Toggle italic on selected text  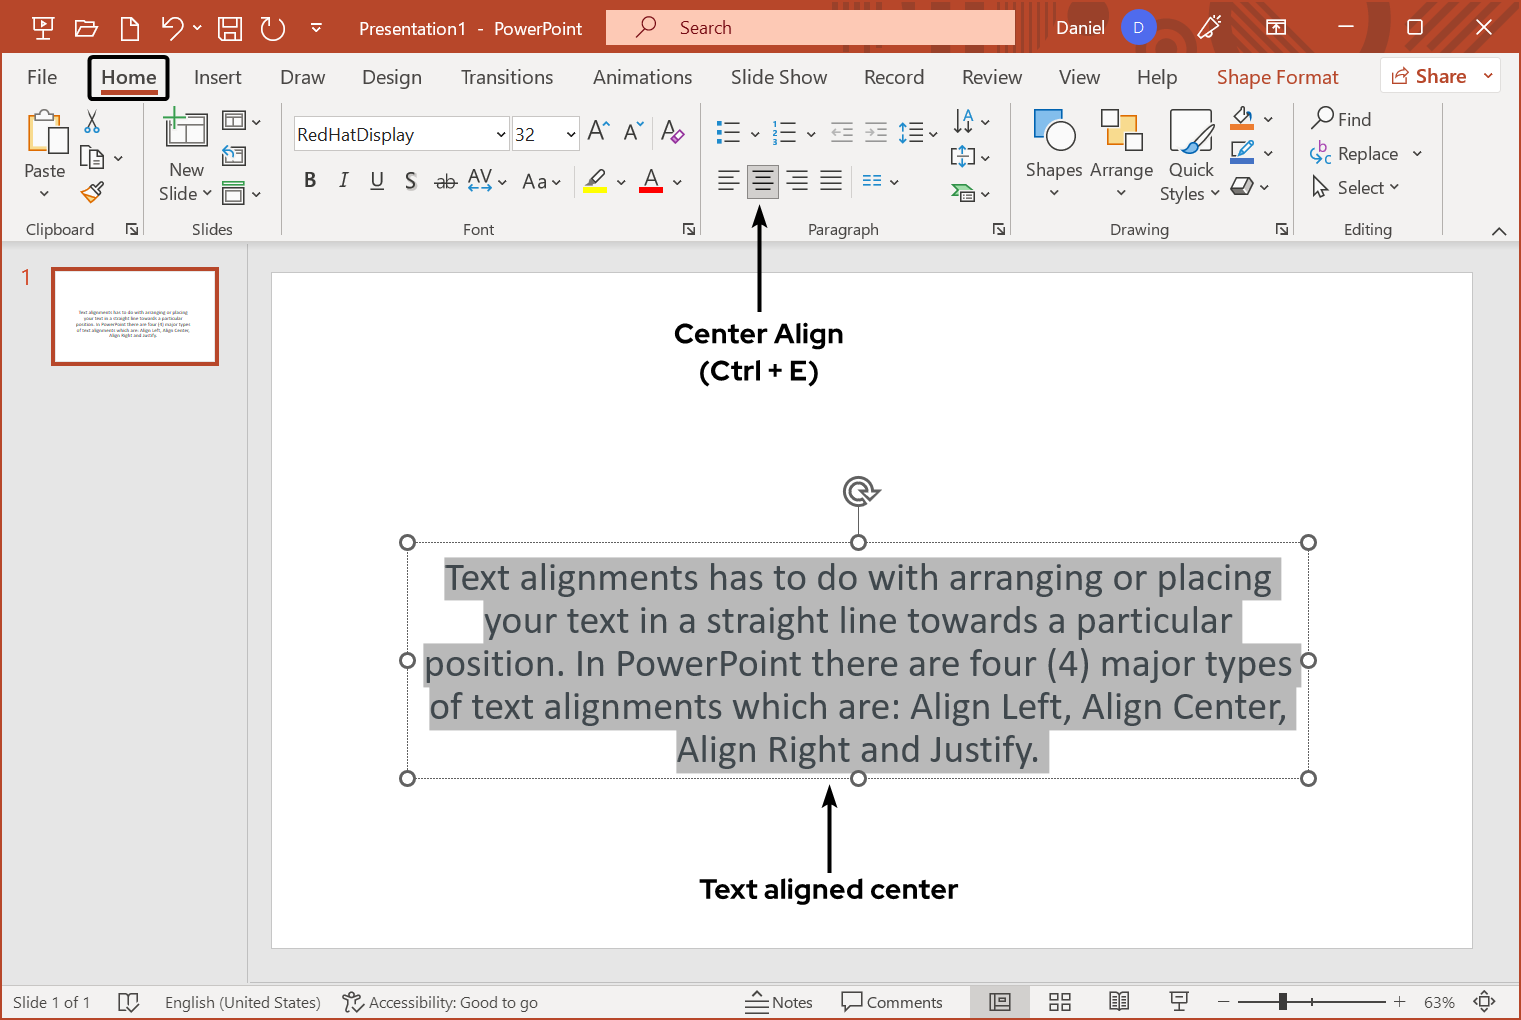[x=343, y=181]
